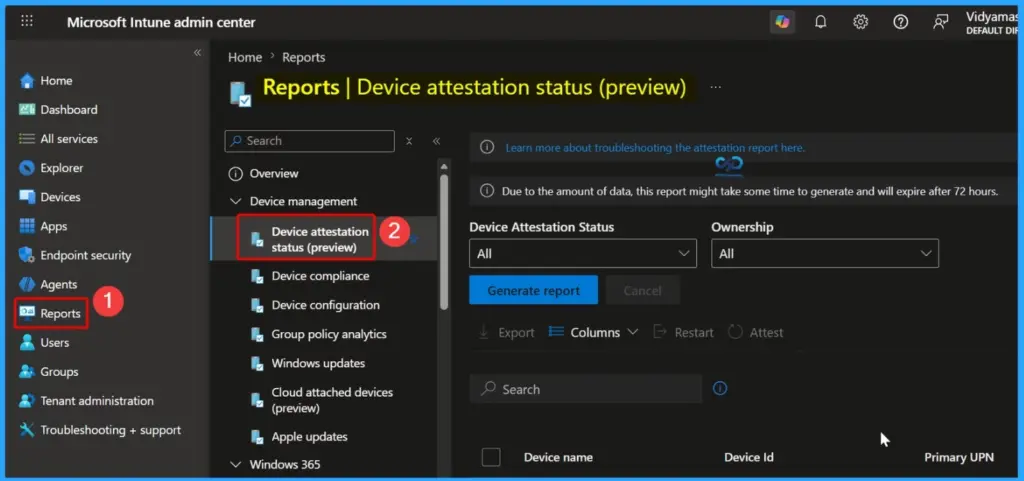Image resolution: width=1024 pixels, height=481 pixels.
Task: Launch the Copilot icon in header
Action: [782, 22]
